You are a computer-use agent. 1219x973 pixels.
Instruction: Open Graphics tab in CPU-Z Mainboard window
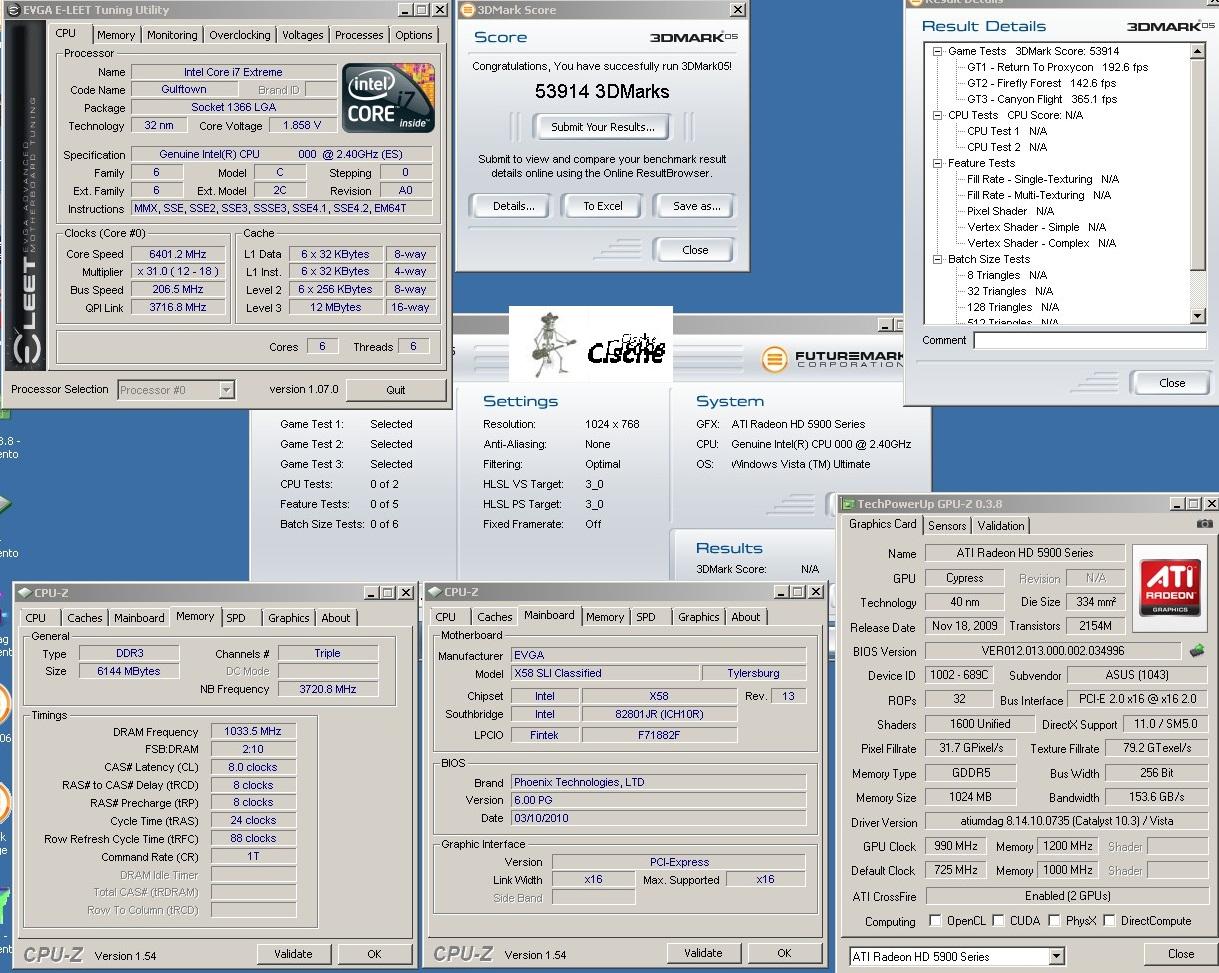[x=699, y=617]
